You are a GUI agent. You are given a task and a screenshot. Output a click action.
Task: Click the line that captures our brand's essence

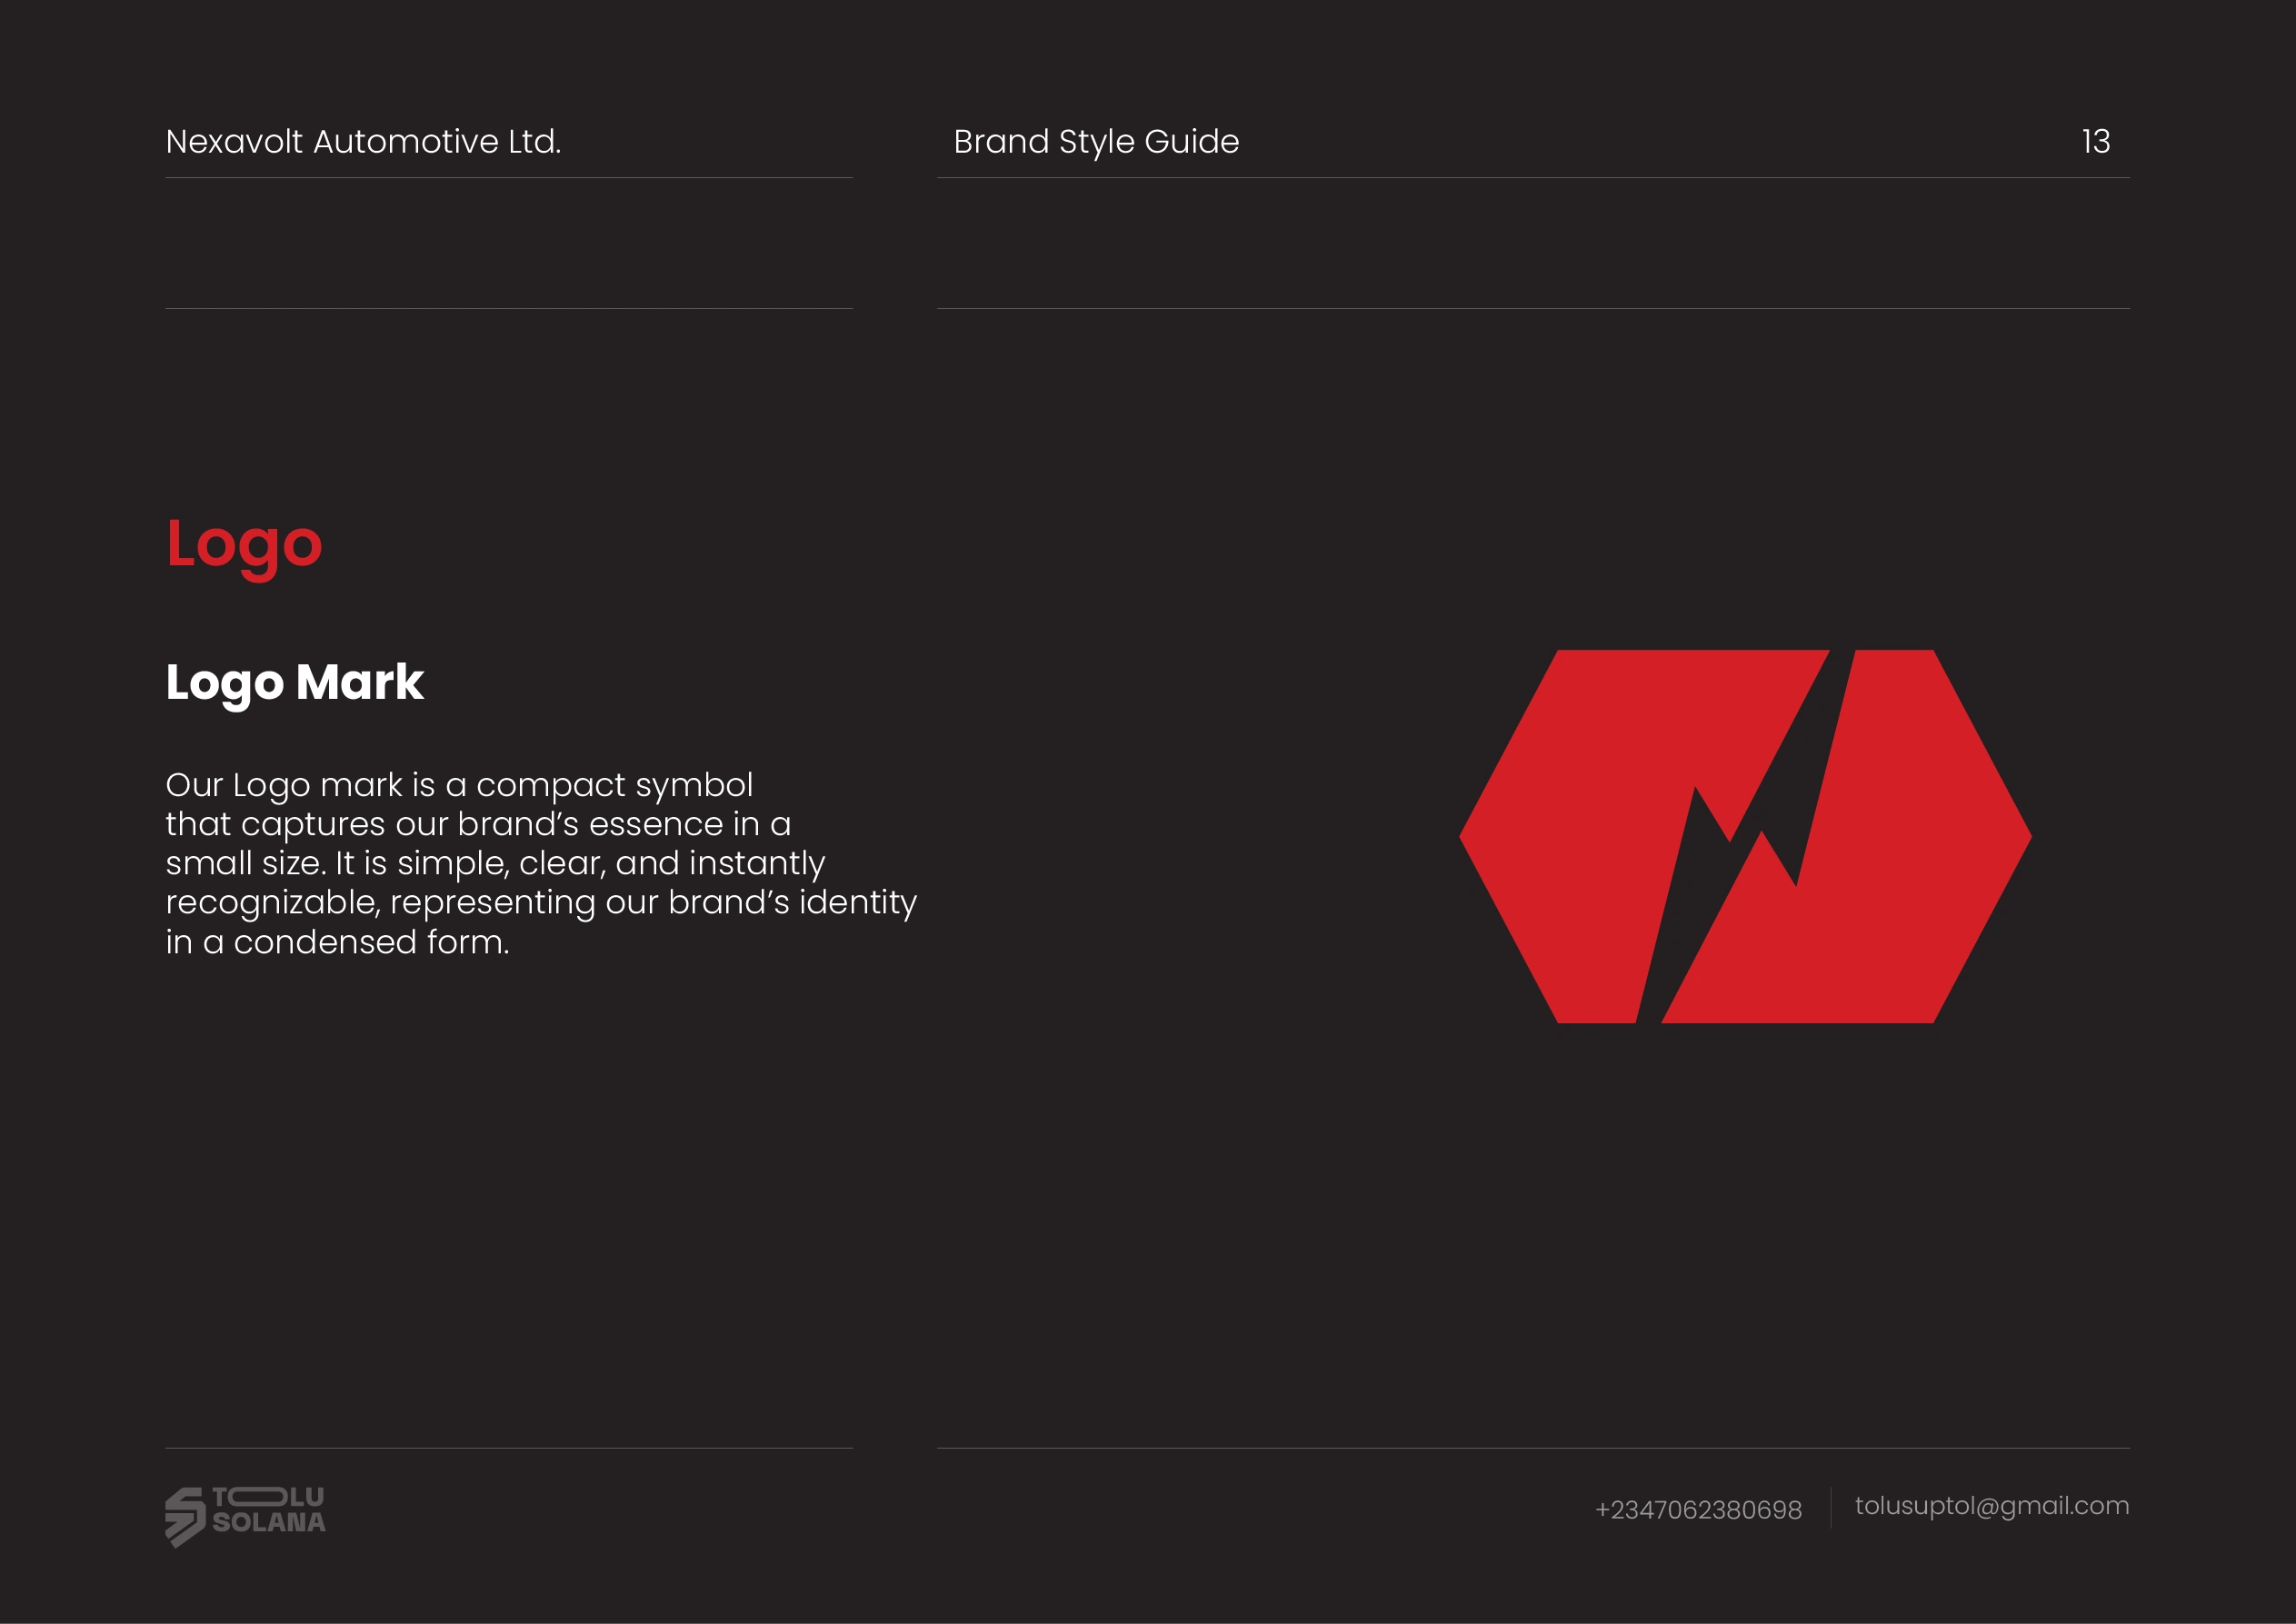pos(478,824)
